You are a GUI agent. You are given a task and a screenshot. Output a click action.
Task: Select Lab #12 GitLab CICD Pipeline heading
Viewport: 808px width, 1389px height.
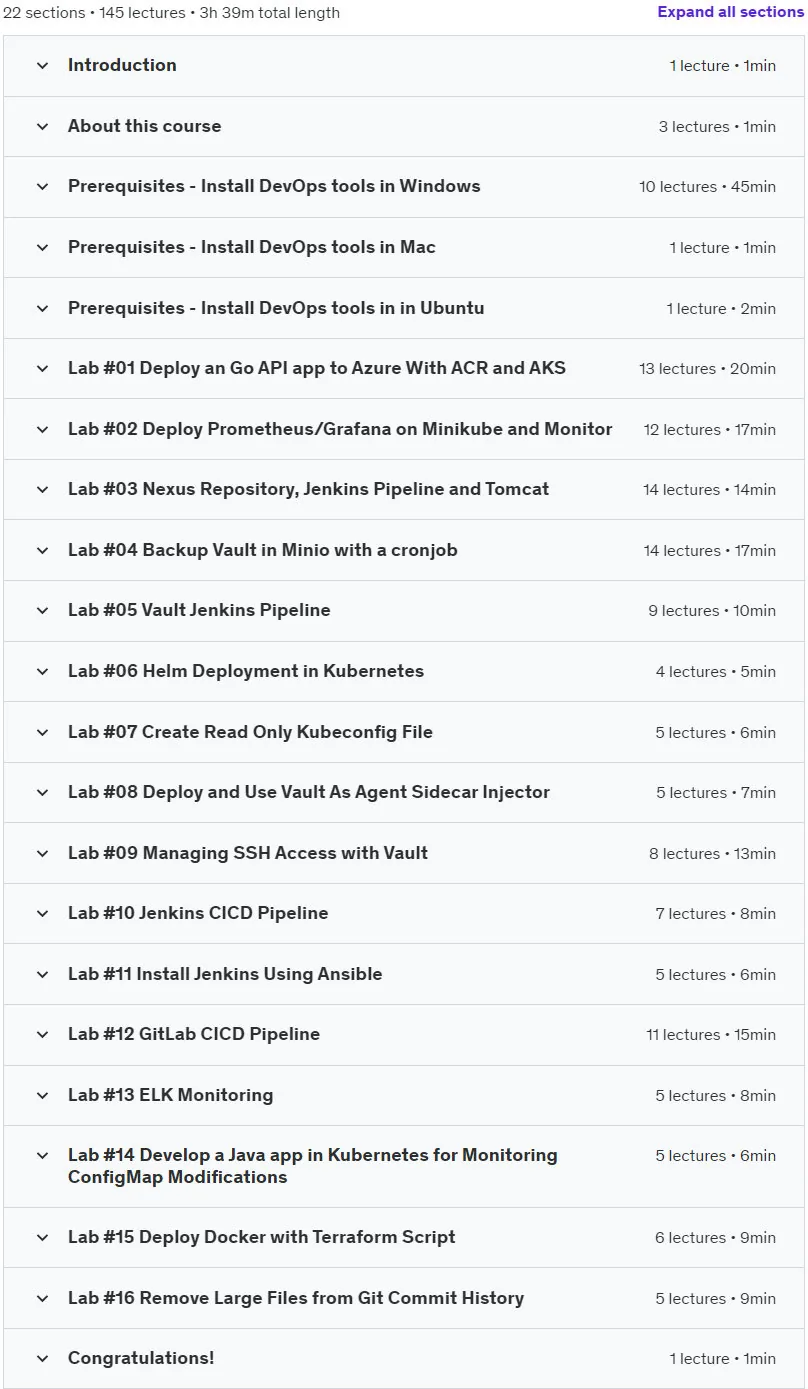coord(194,1034)
